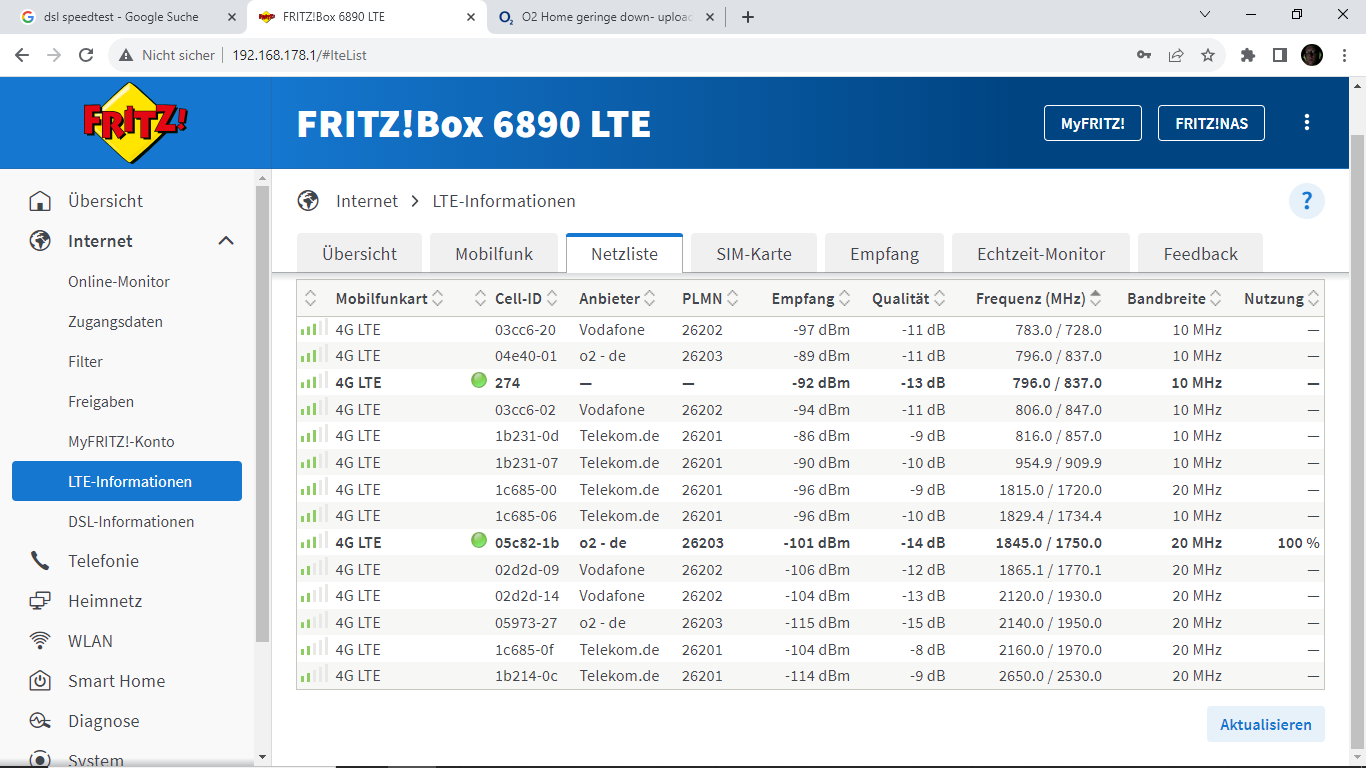Click the sidebar scroll down arrow

[x=263, y=757]
